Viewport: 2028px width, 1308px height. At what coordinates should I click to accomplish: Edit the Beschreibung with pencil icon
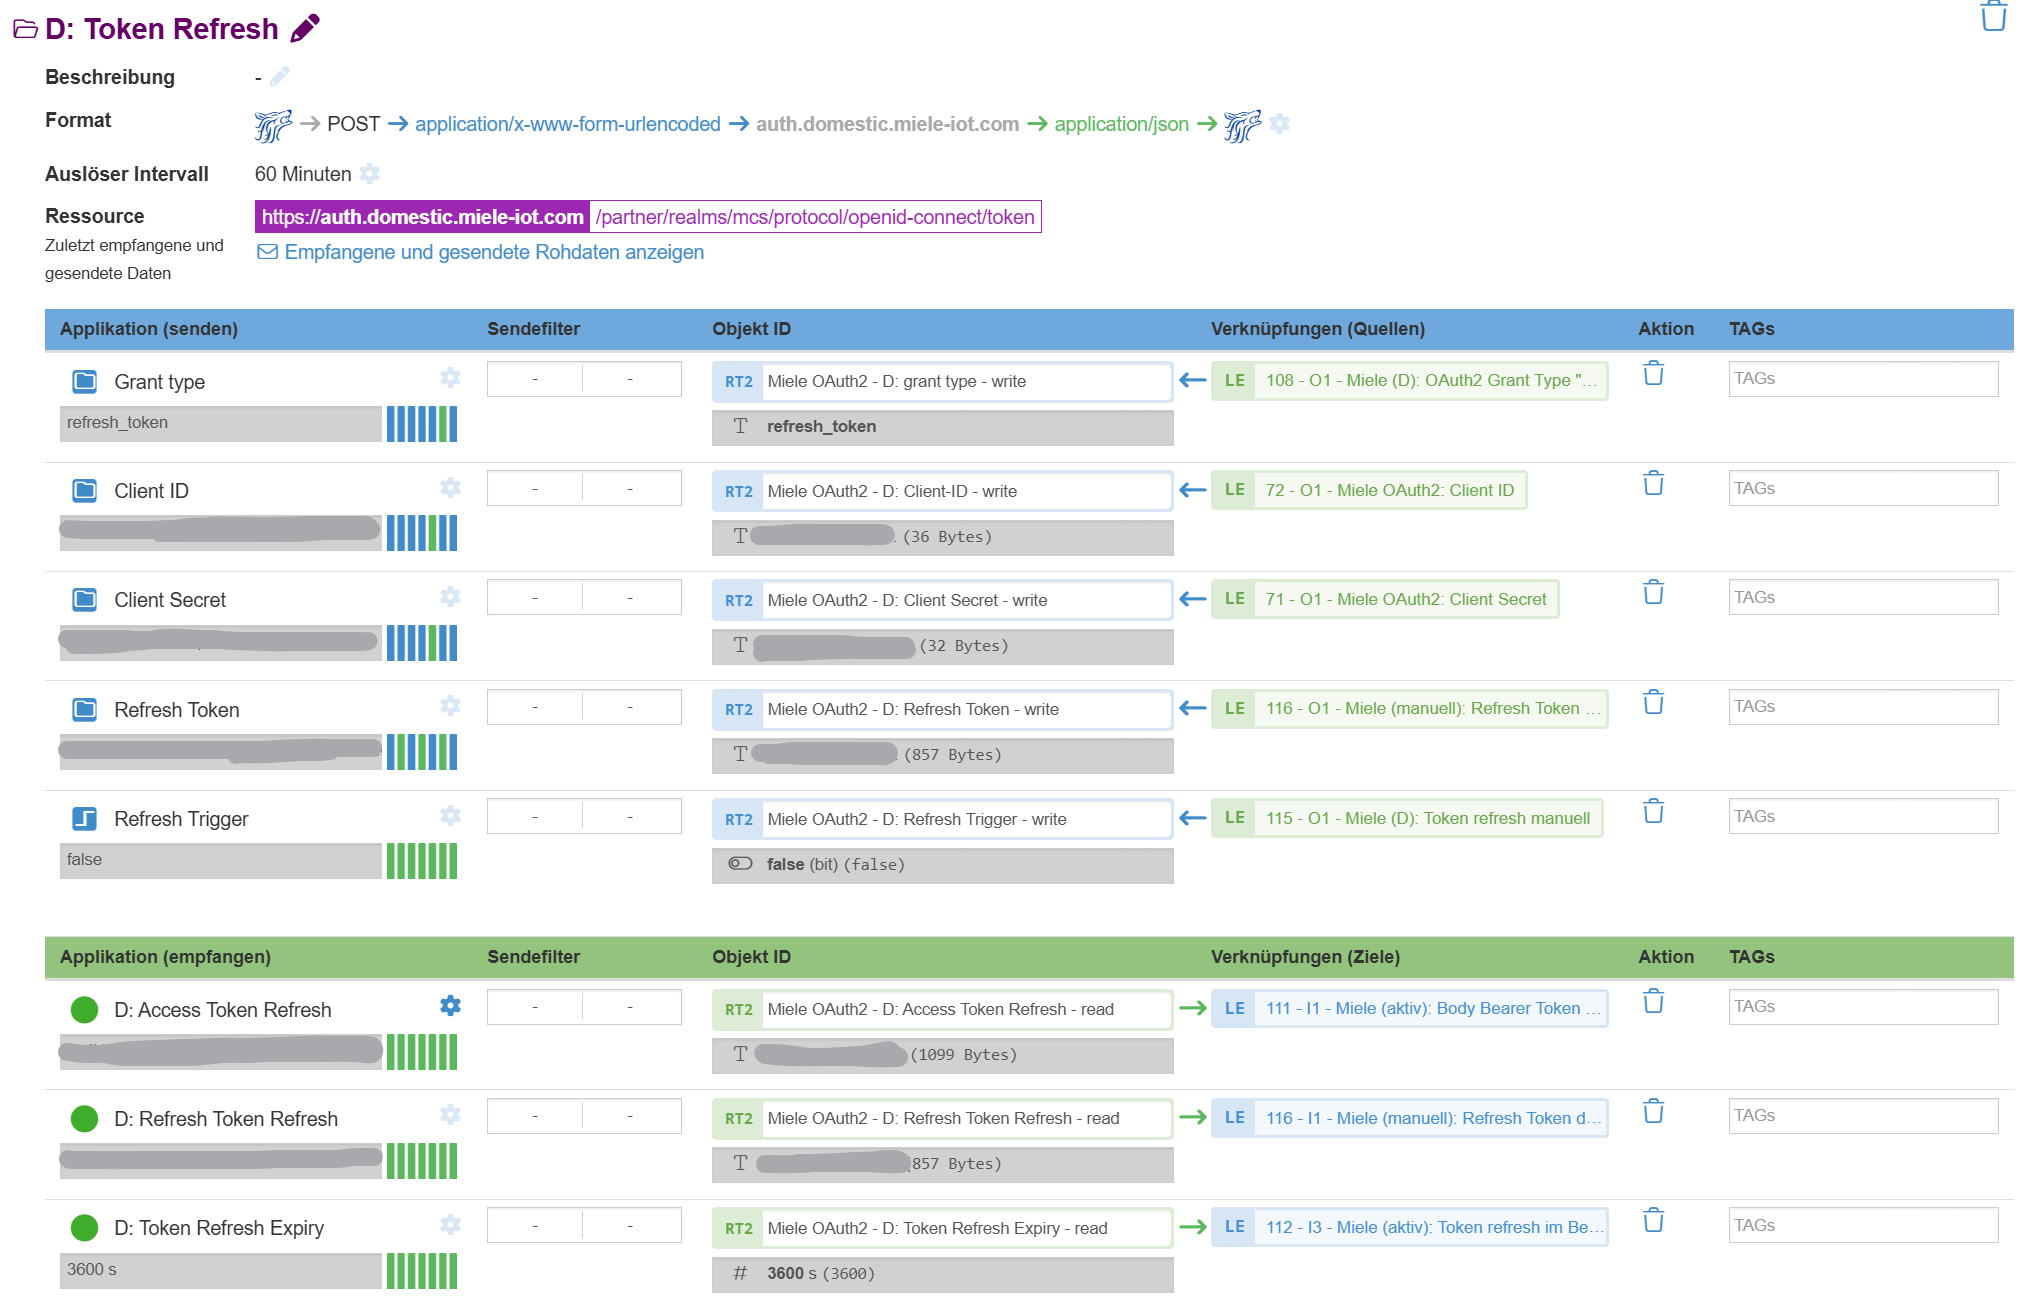click(x=280, y=77)
